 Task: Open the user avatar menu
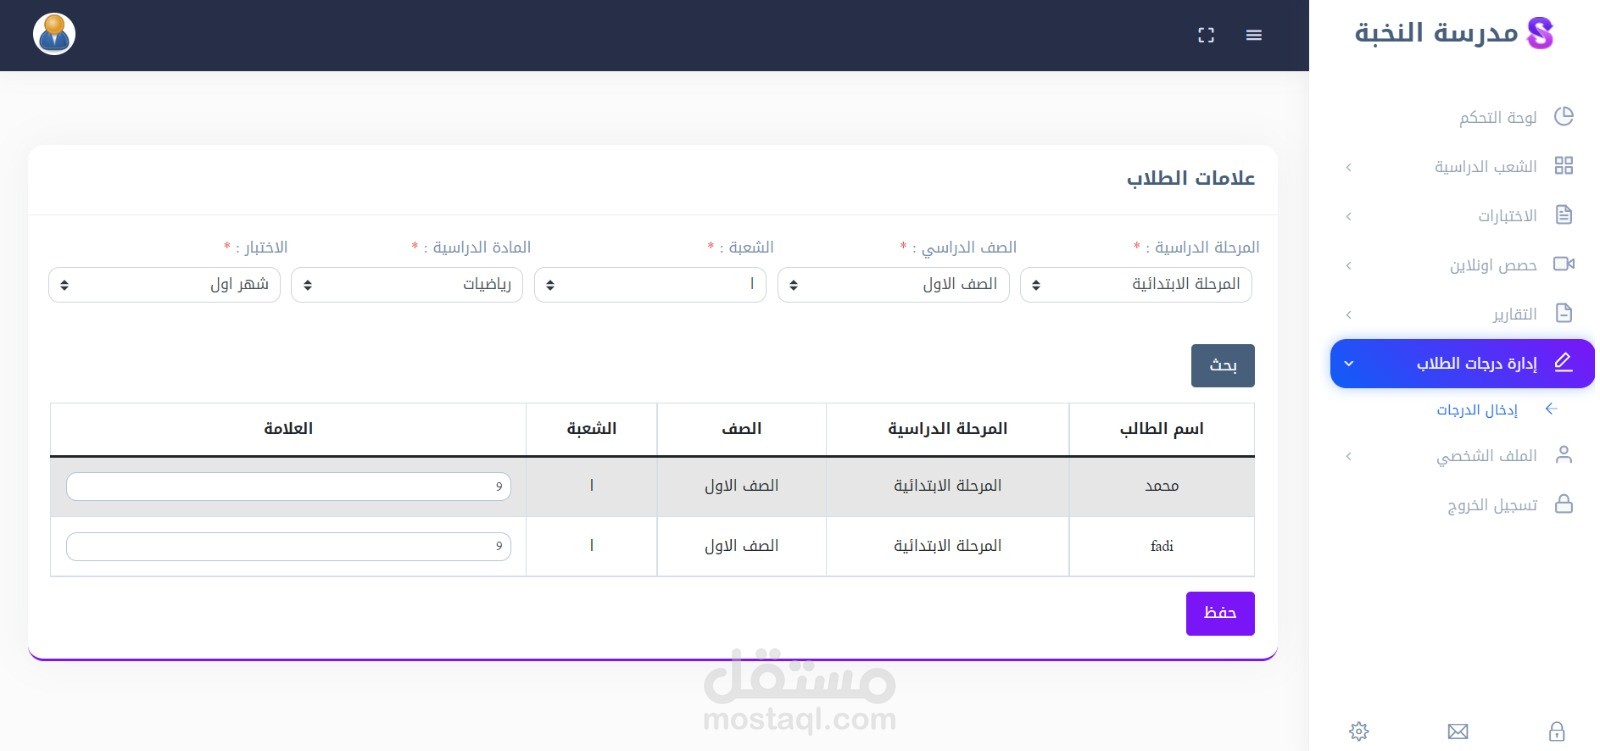tap(54, 34)
